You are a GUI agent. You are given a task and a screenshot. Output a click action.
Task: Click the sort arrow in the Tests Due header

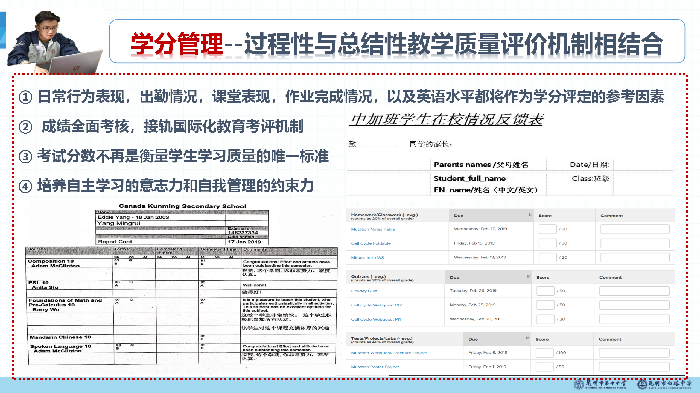[527, 339]
